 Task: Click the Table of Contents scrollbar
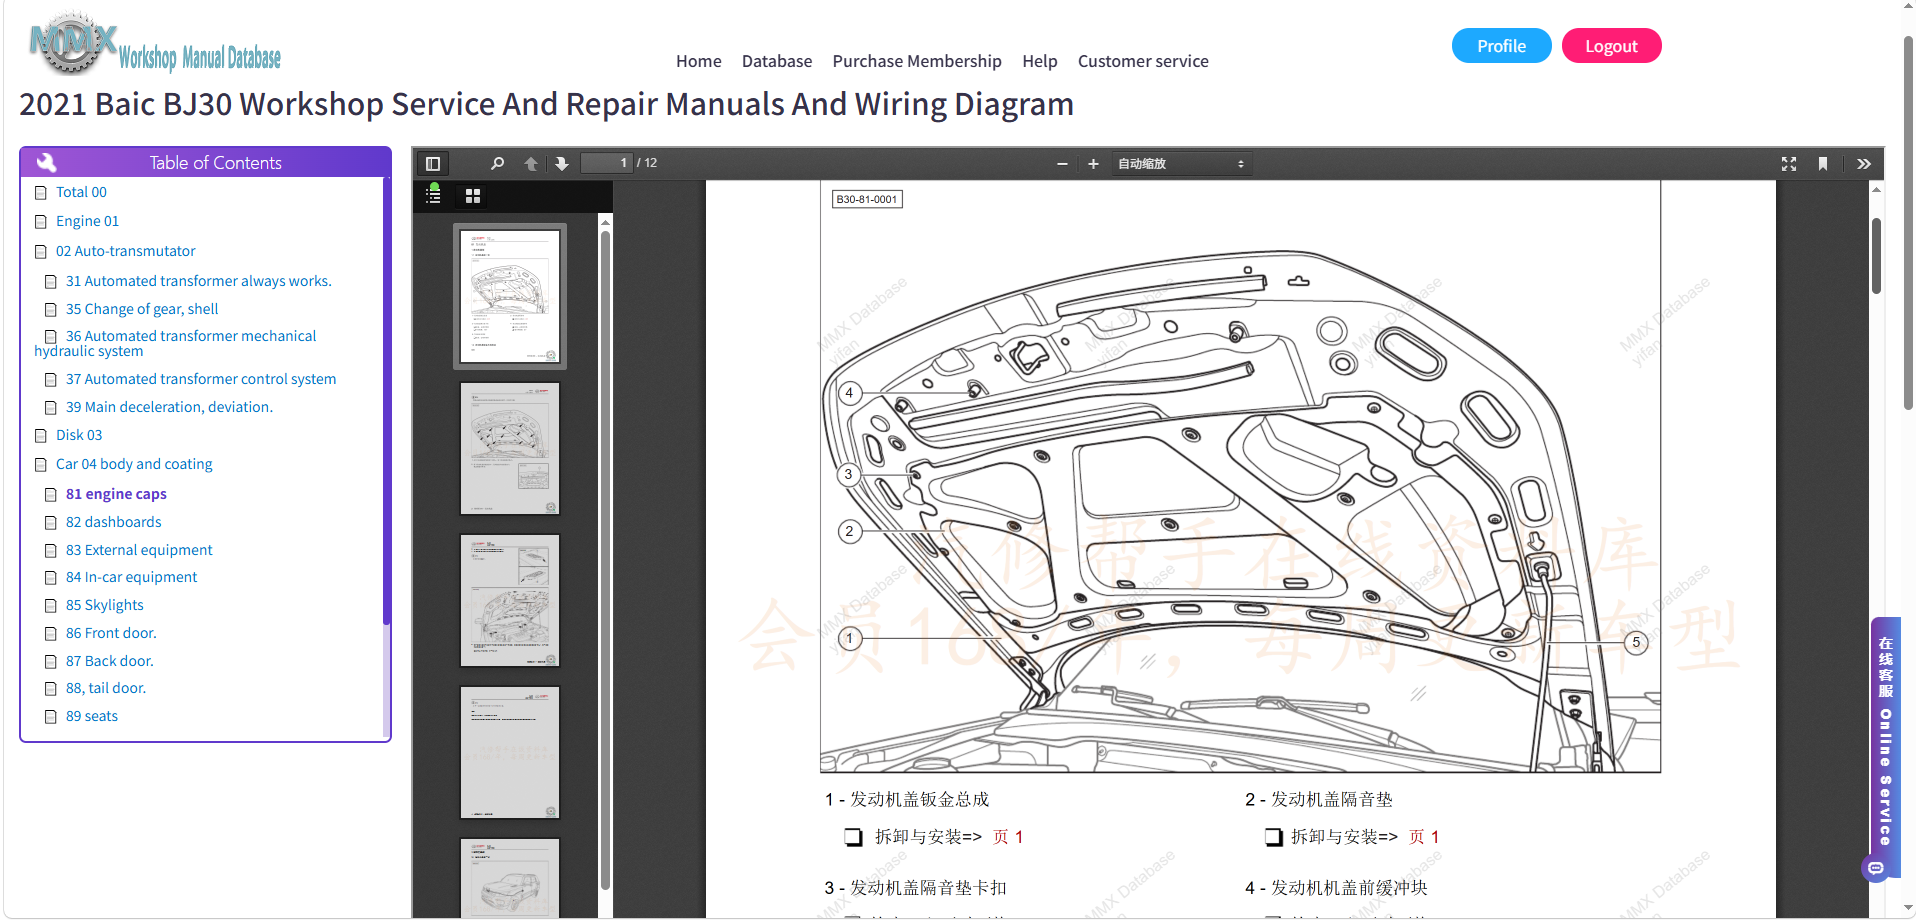pyautogui.click(x=386, y=400)
